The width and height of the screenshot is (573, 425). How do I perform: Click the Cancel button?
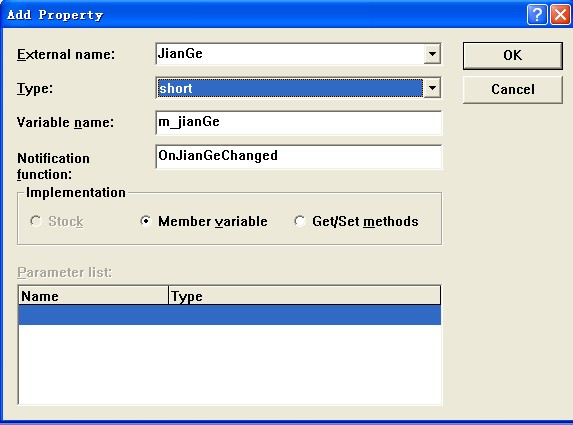coord(512,90)
